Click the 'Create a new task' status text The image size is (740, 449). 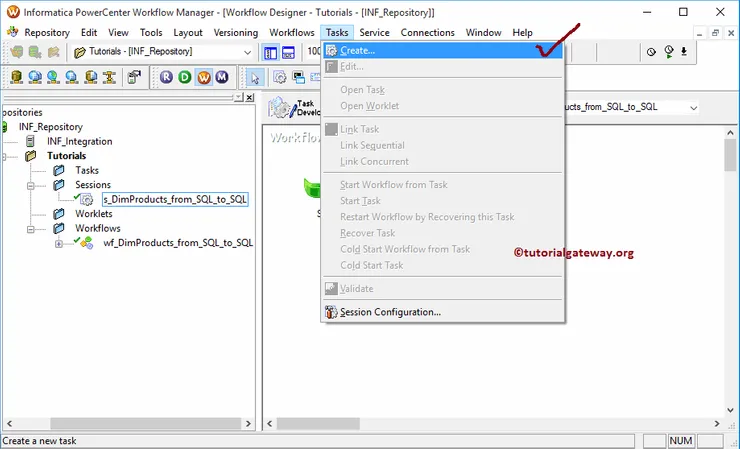coord(39,441)
